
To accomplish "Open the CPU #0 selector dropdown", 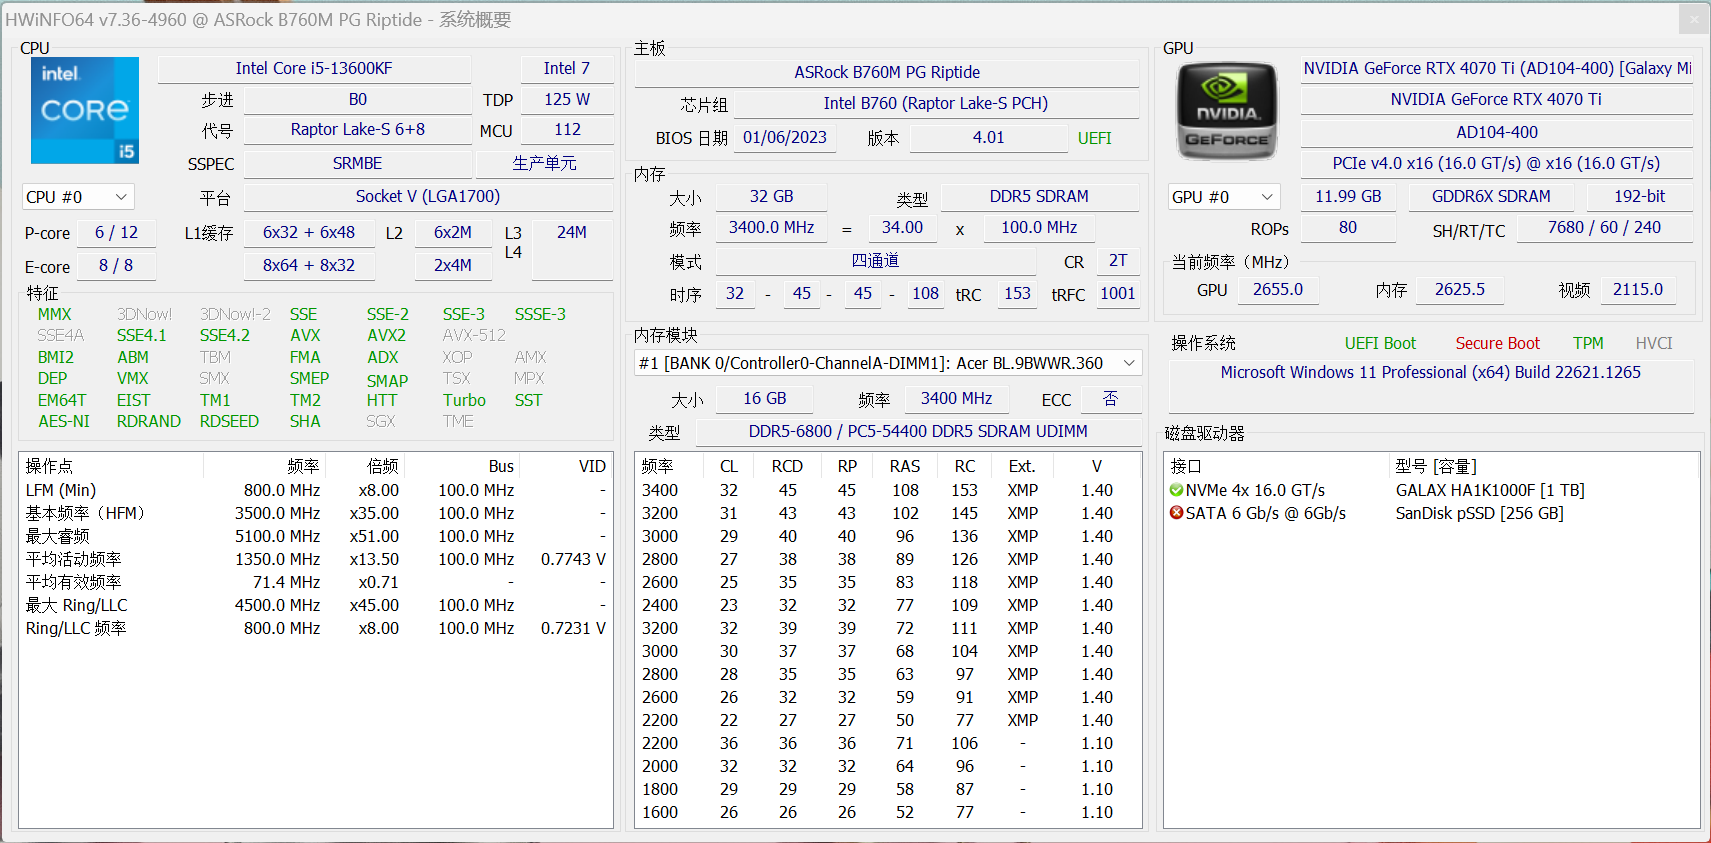I will coord(78,197).
